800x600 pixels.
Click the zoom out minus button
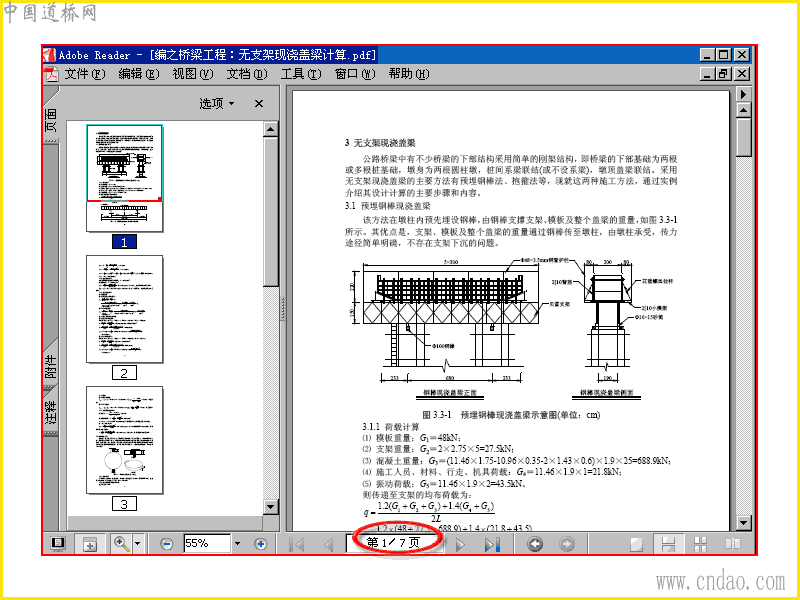[x=166, y=544]
